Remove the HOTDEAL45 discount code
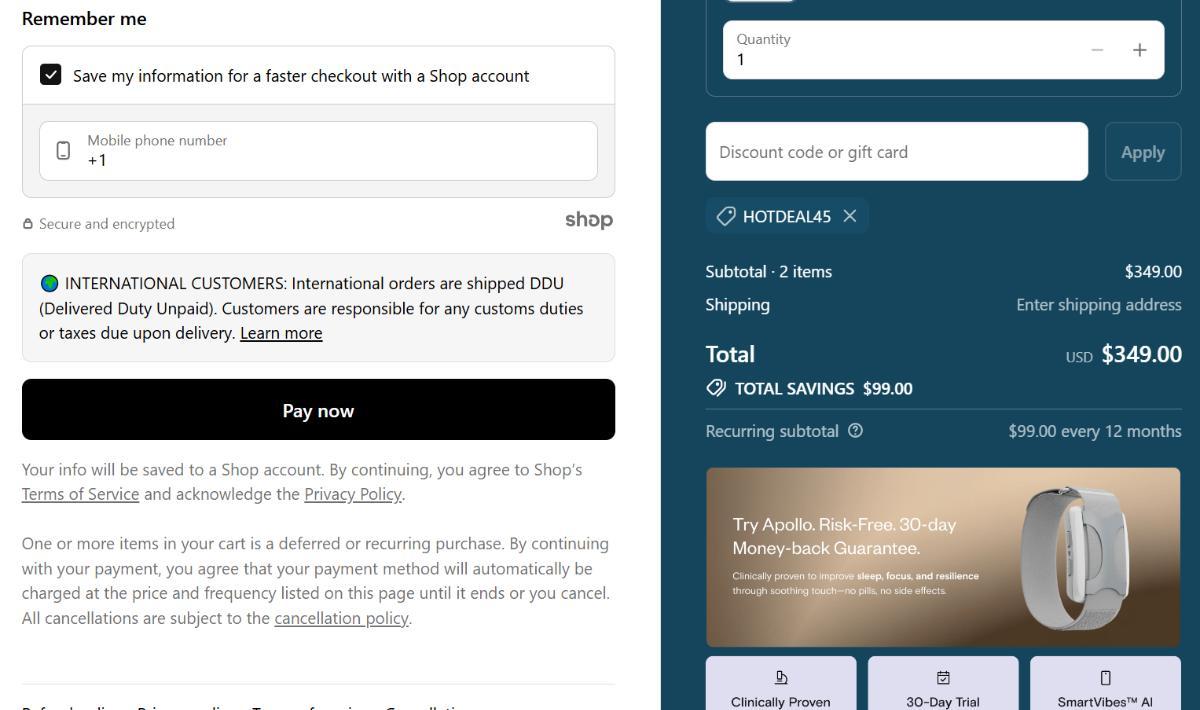The height and width of the screenshot is (710, 1200). [850, 216]
